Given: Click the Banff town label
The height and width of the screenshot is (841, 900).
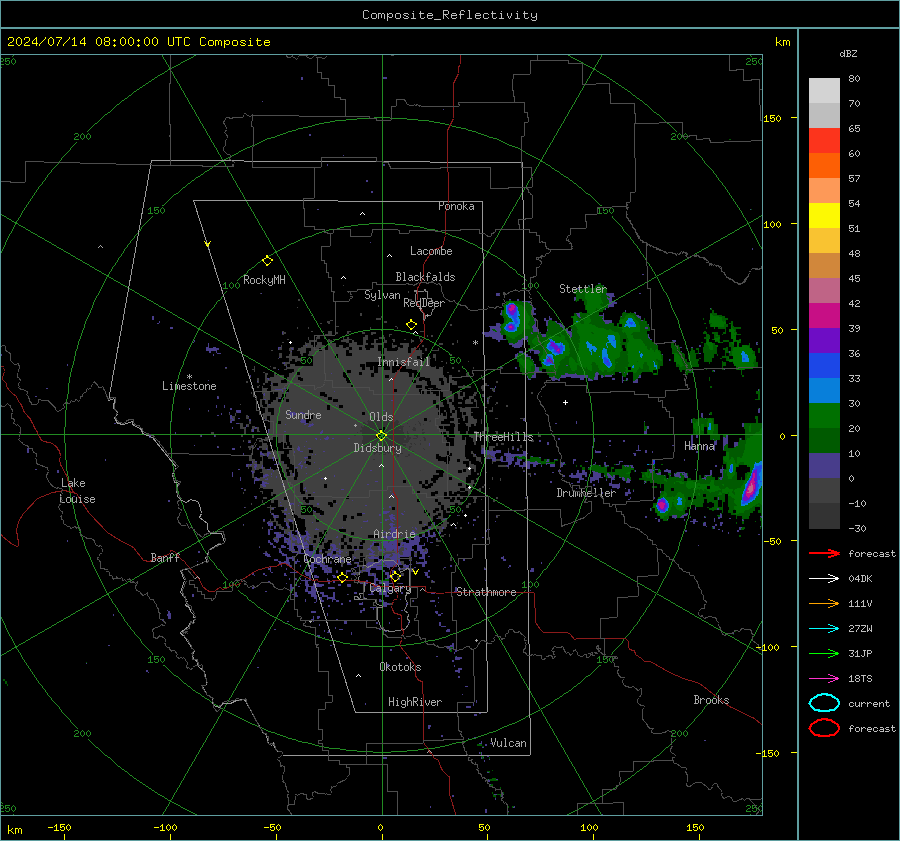Looking at the screenshot, I should [x=165, y=558].
